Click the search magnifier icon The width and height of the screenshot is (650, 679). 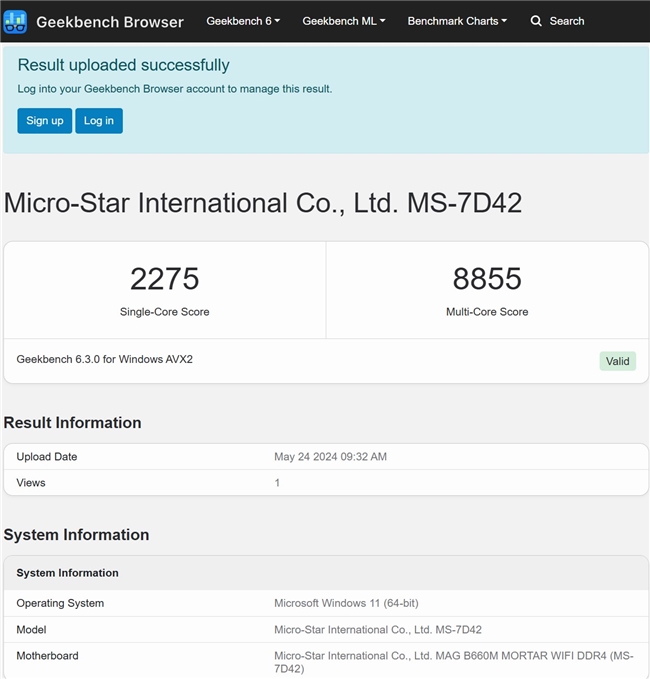pos(536,21)
